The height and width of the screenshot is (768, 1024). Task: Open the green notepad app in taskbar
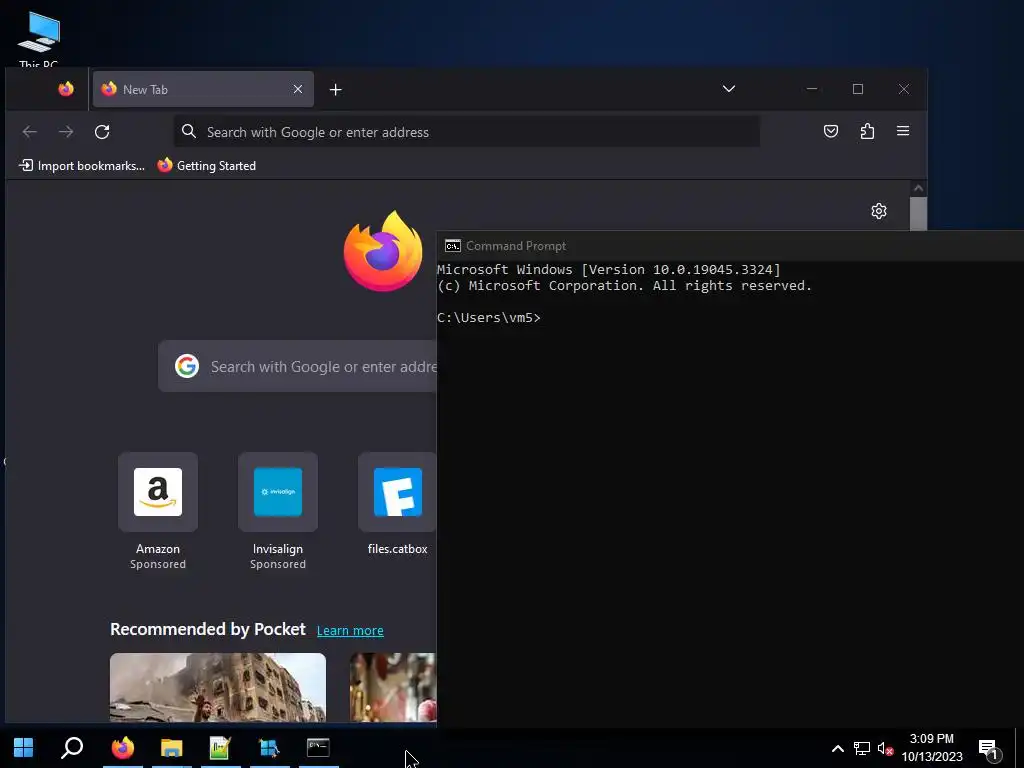(220, 748)
